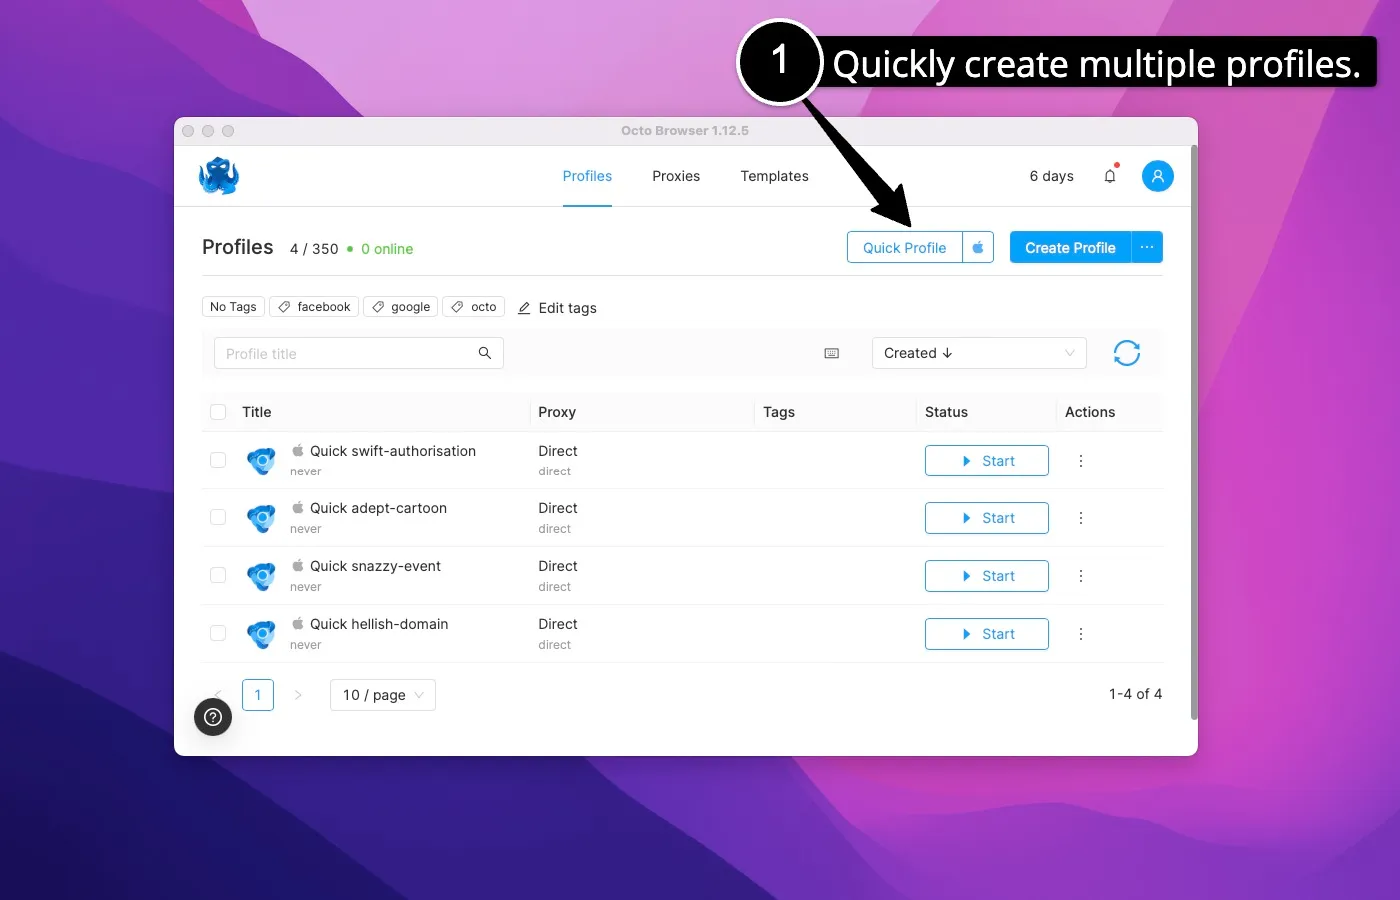Open the 10 / page size dropdown
The width and height of the screenshot is (1400, 900).
(x=382, y=694)
